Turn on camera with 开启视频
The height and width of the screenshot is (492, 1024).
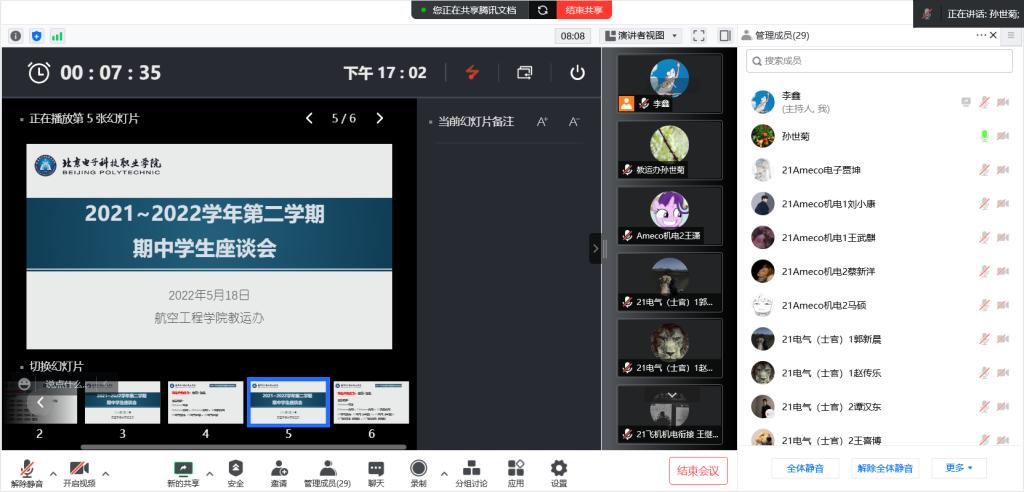click(x=79, y=468)
